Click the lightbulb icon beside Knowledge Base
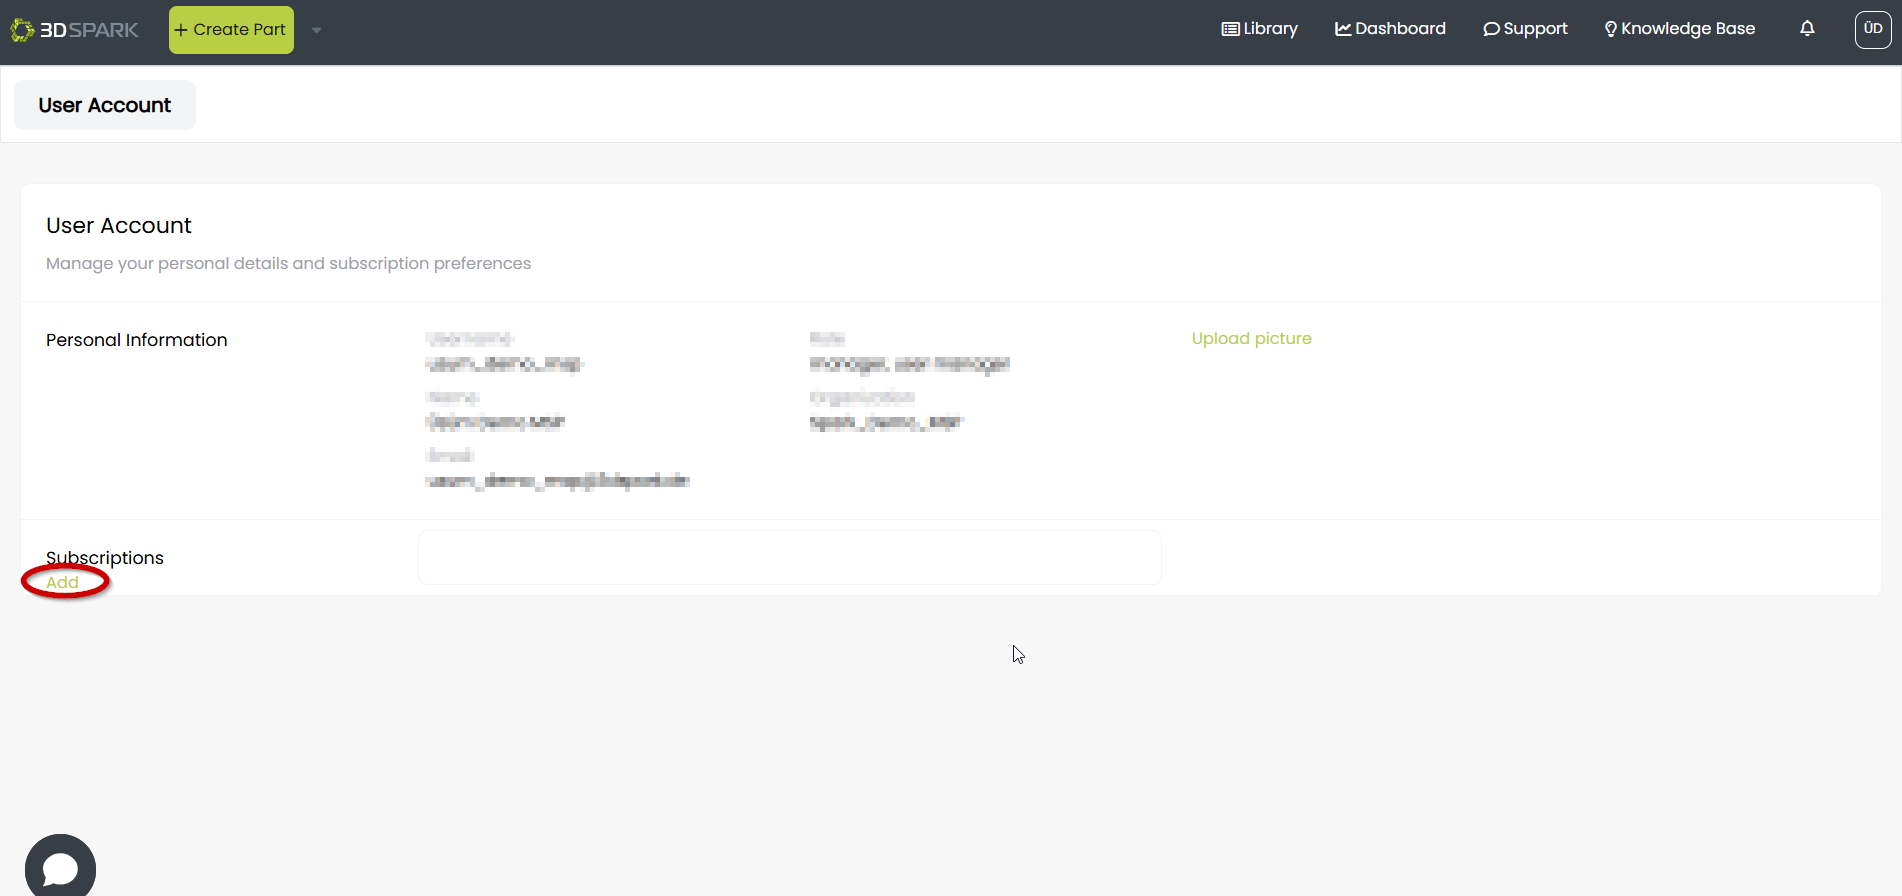 click(x=1610, y=29)
